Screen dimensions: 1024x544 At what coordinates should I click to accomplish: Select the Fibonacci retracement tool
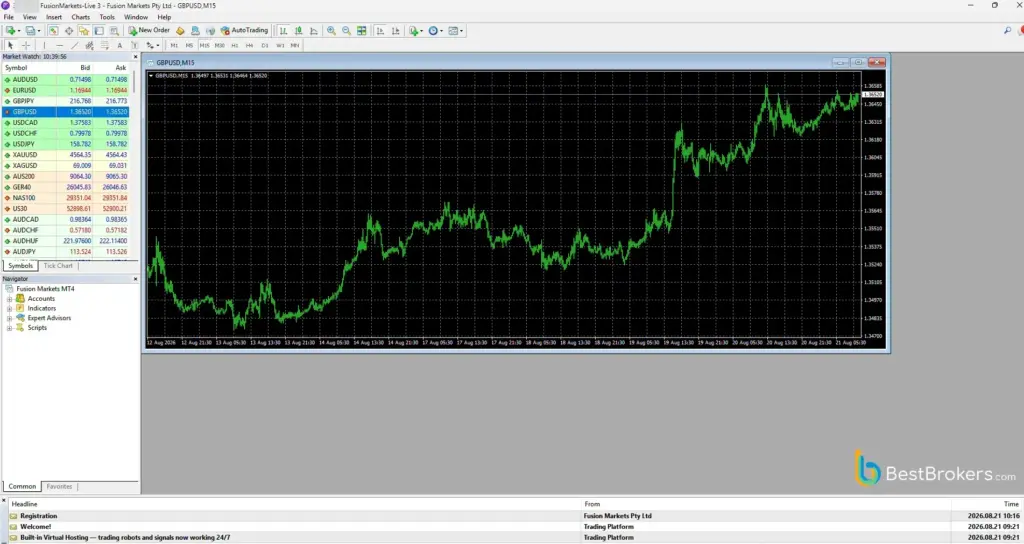coord(104,45)
